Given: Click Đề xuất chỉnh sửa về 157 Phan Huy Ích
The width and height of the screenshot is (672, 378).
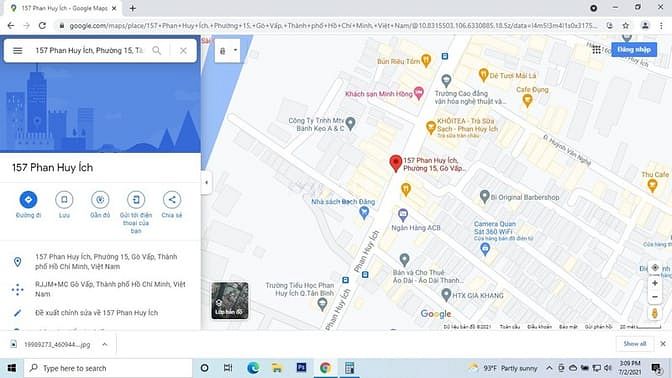Looking at the screenshot, I should point(96,313).
